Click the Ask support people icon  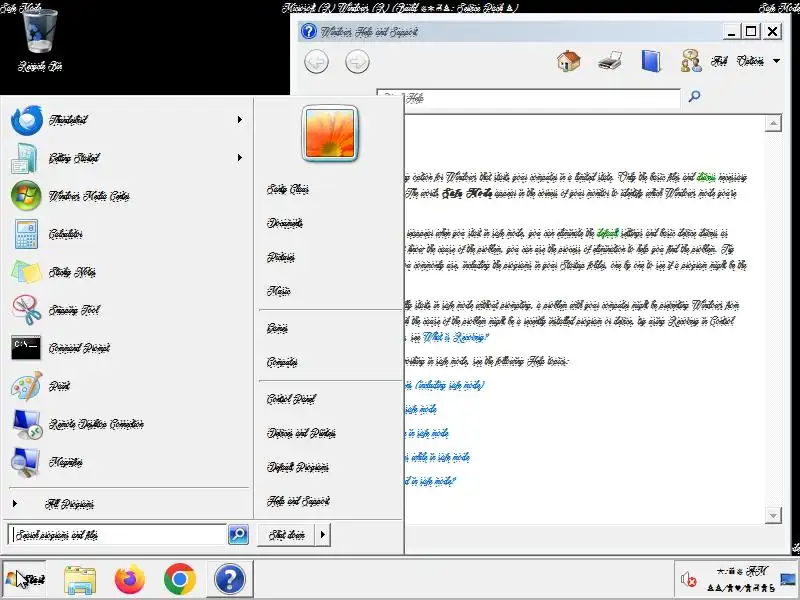(691, 61)
